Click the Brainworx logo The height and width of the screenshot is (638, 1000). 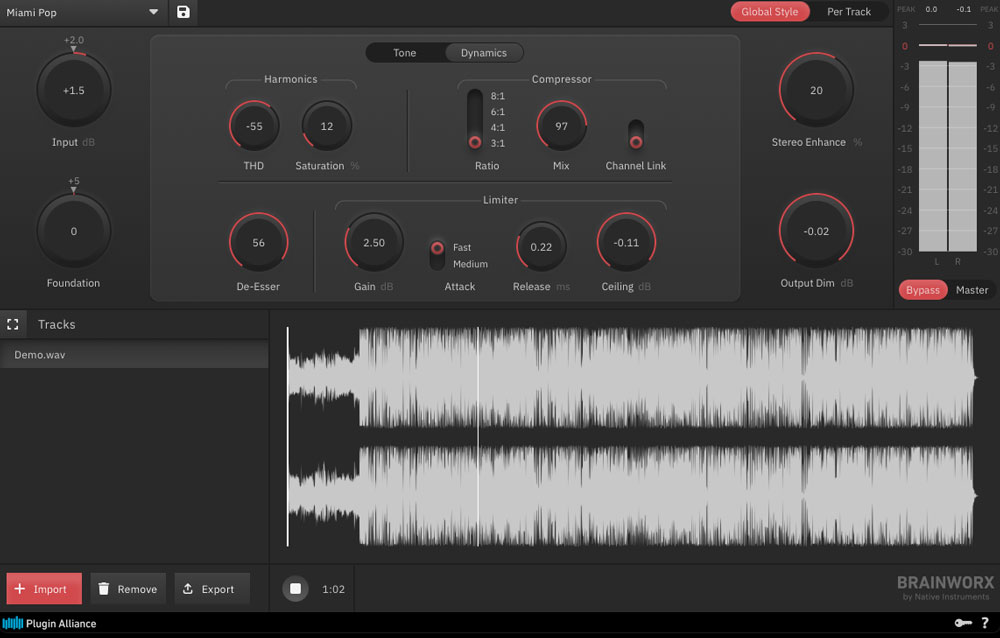(945, 588)
